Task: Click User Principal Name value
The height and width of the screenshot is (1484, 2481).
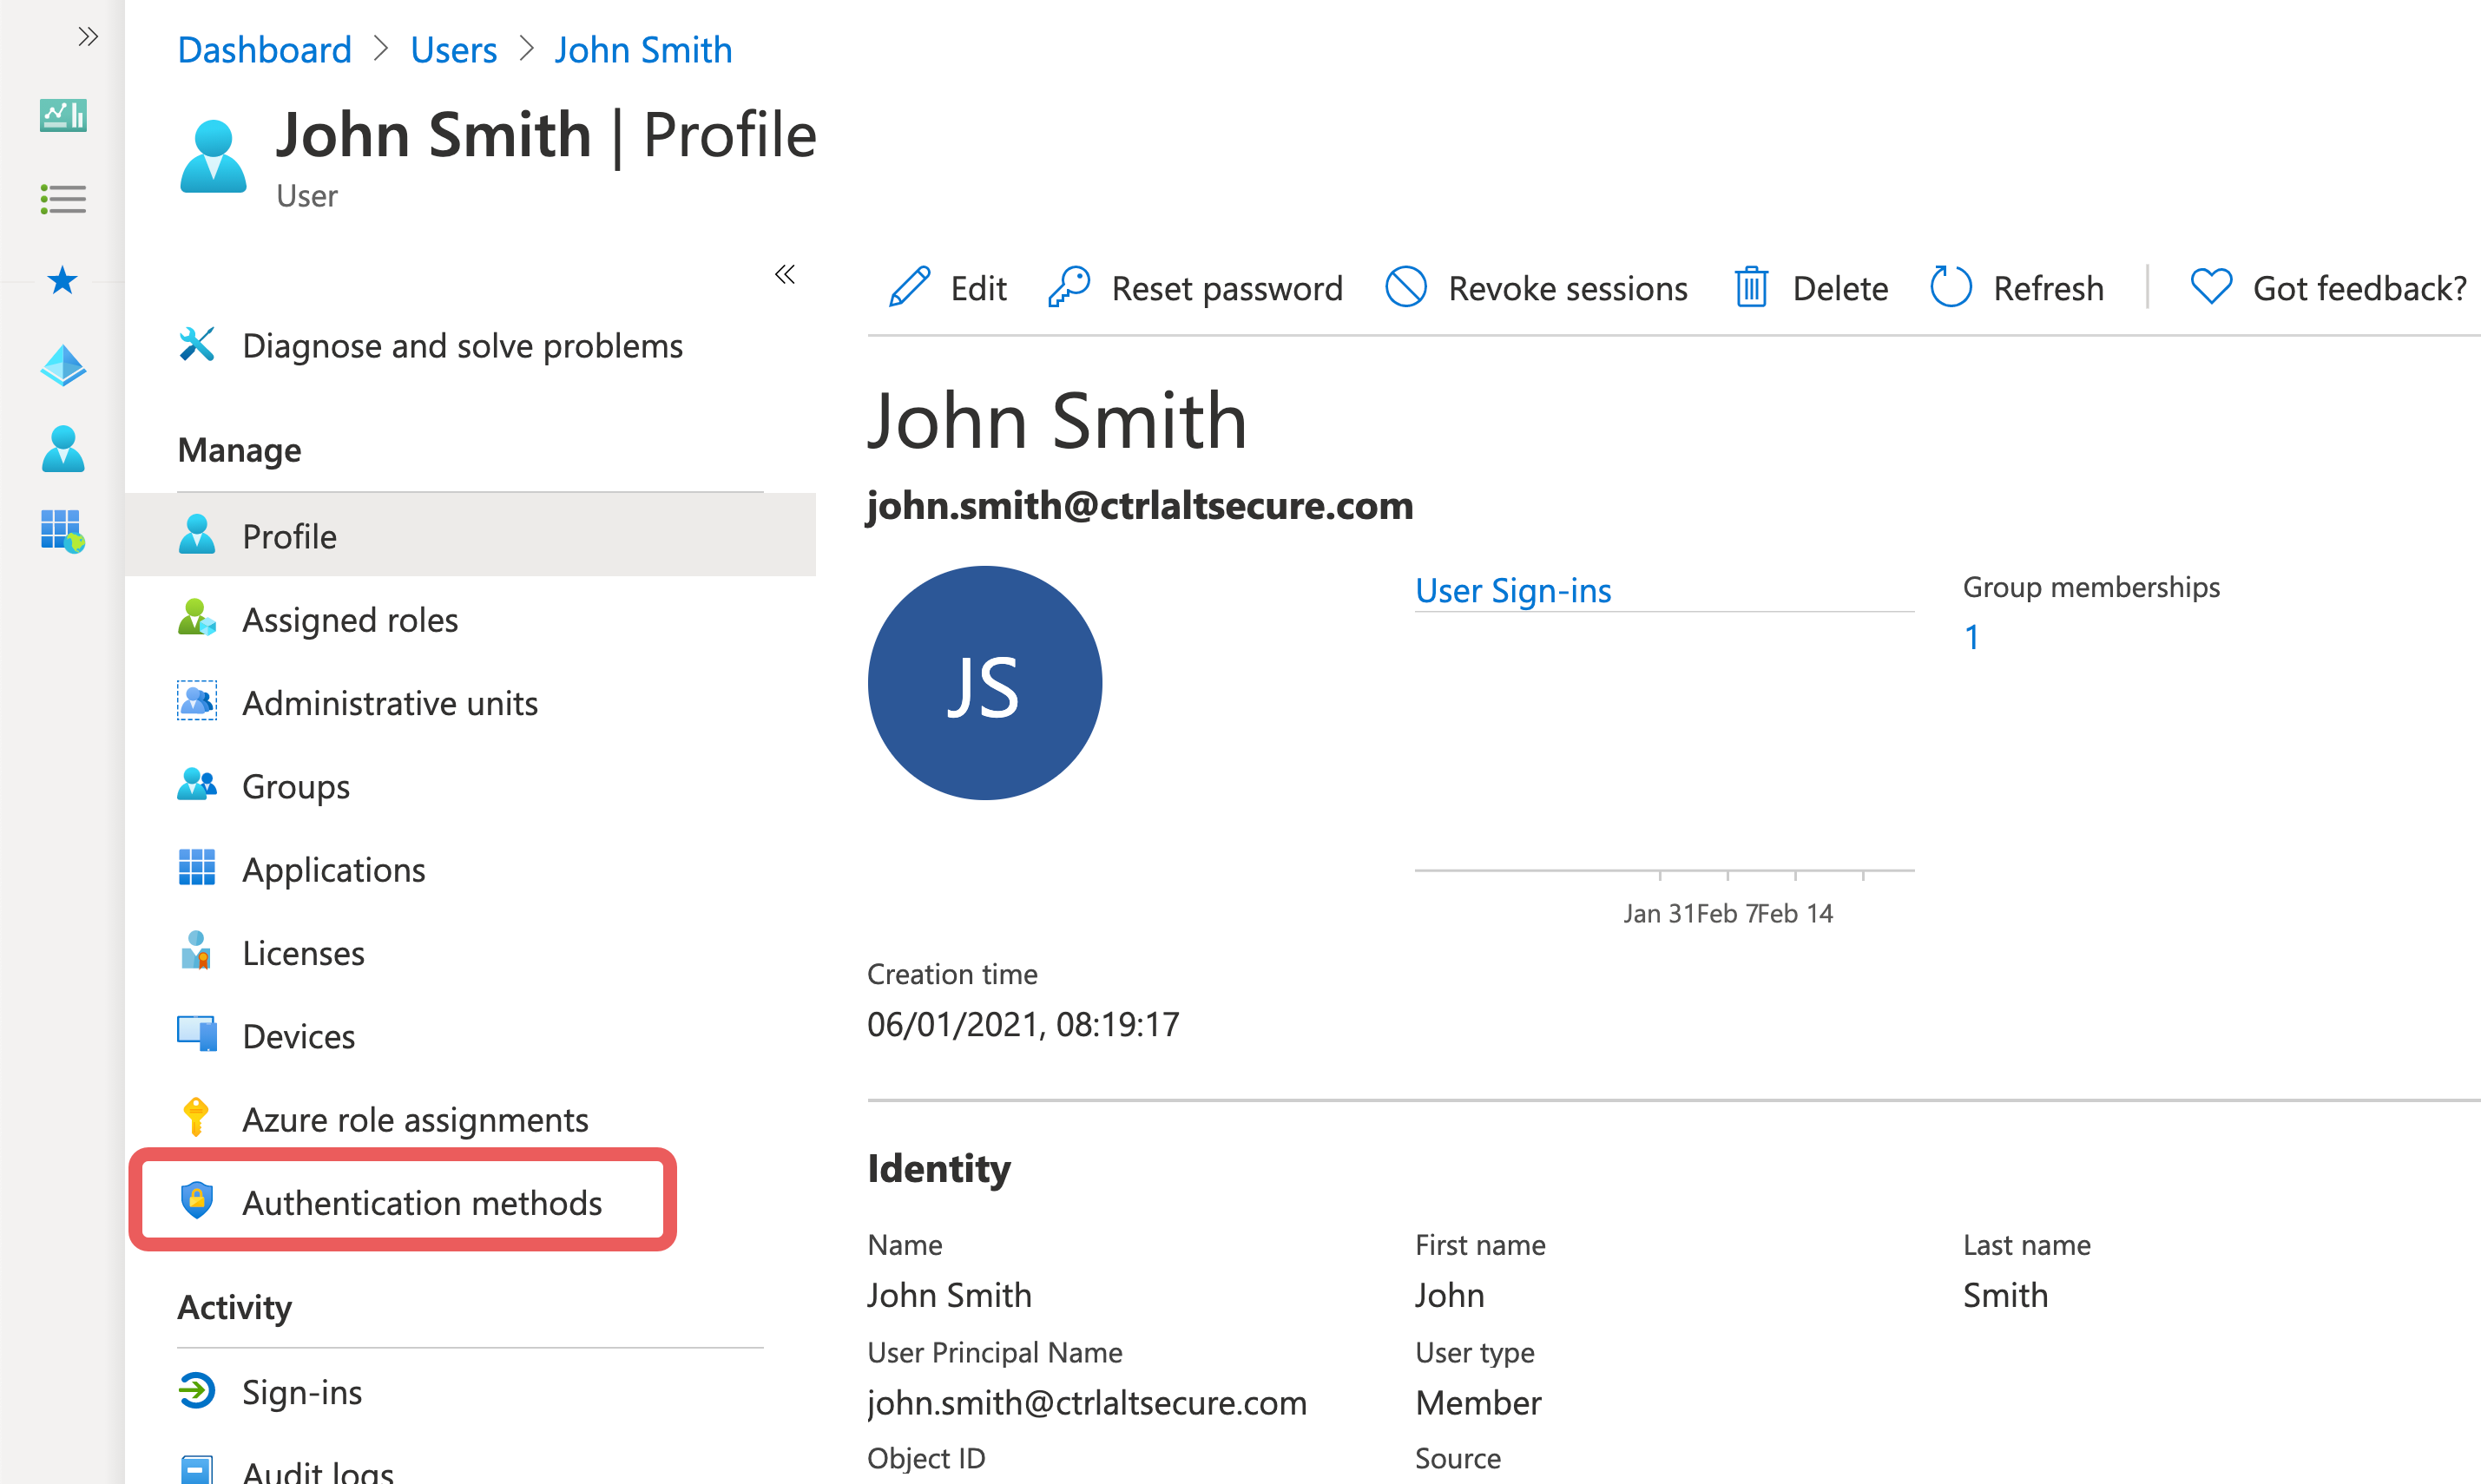Action: pos(1087,1403)
